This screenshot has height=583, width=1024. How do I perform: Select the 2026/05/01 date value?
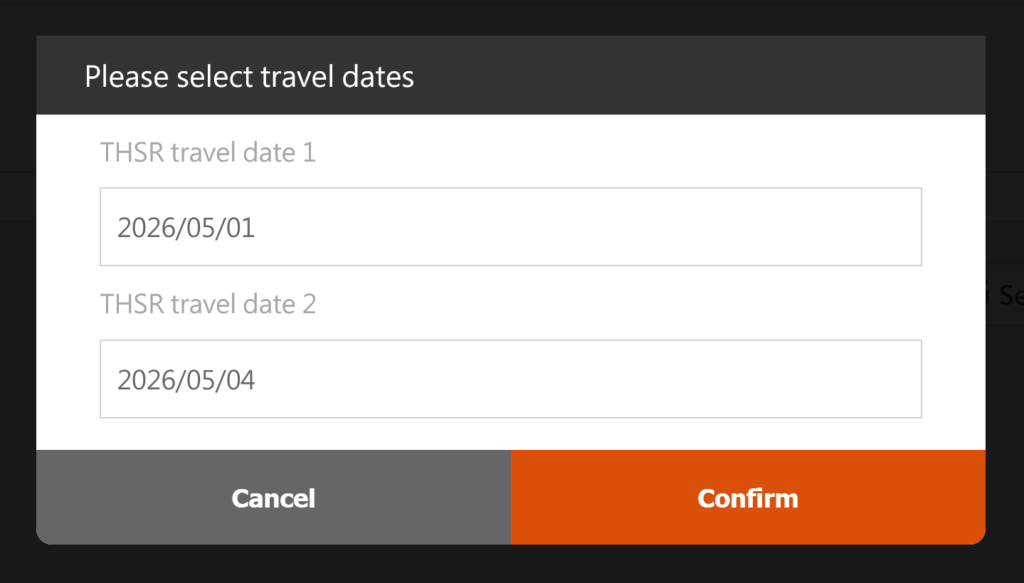click(186, 228)
